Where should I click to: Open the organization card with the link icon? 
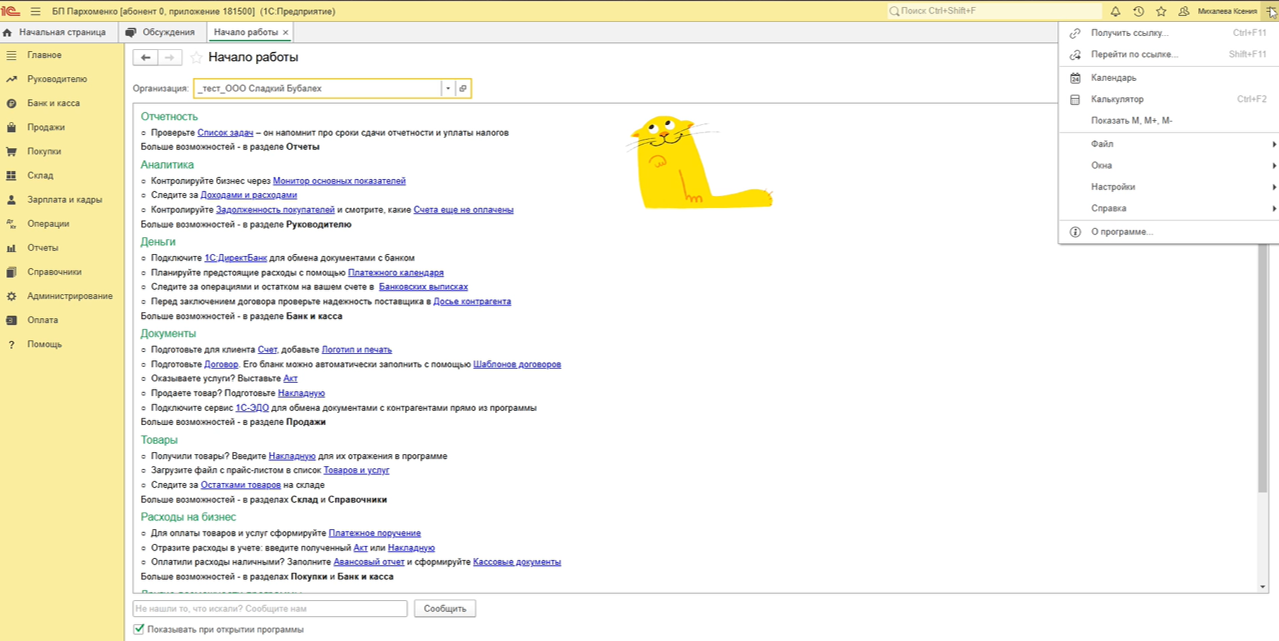tap(462, 88)
